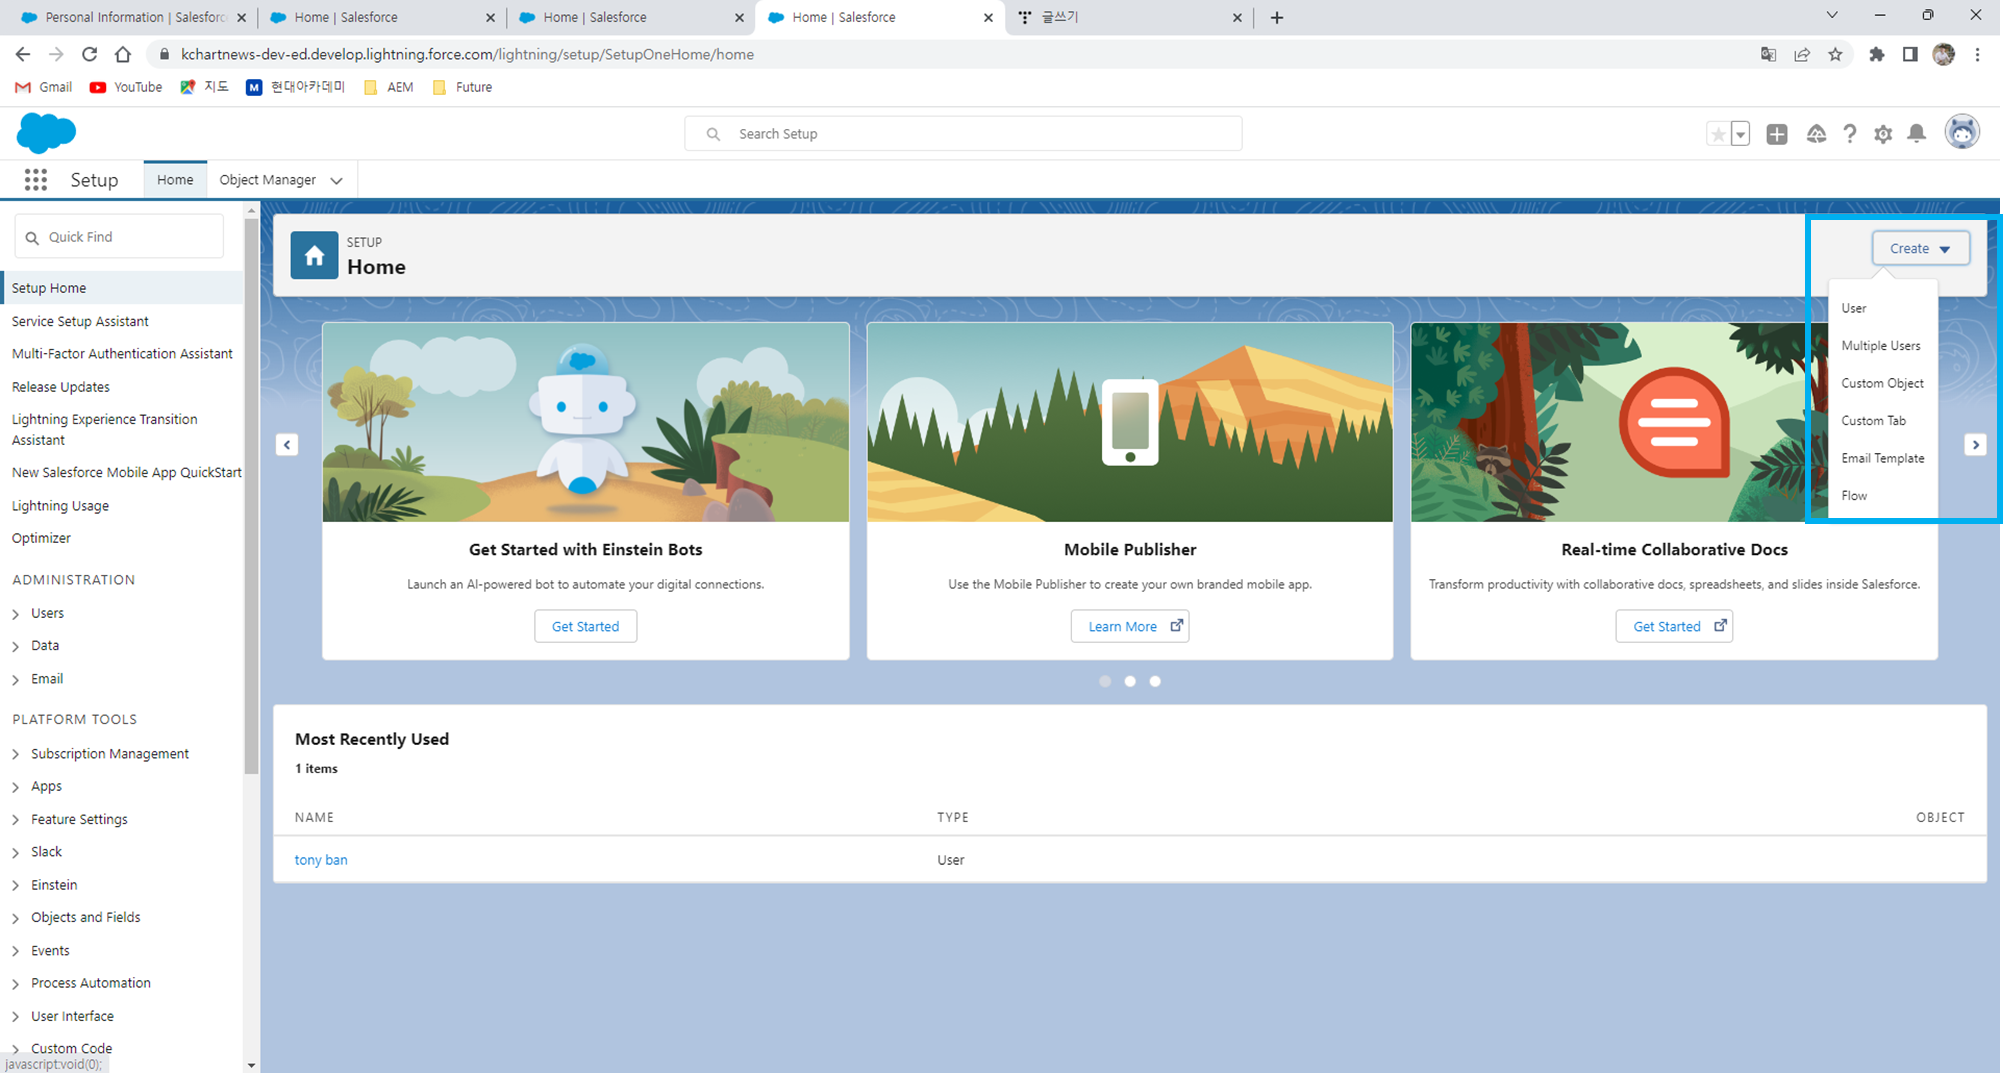Open the Gmail bookmark
Image resolution: width=2003 pixels, height=1073 pixels.
[43, 87]
